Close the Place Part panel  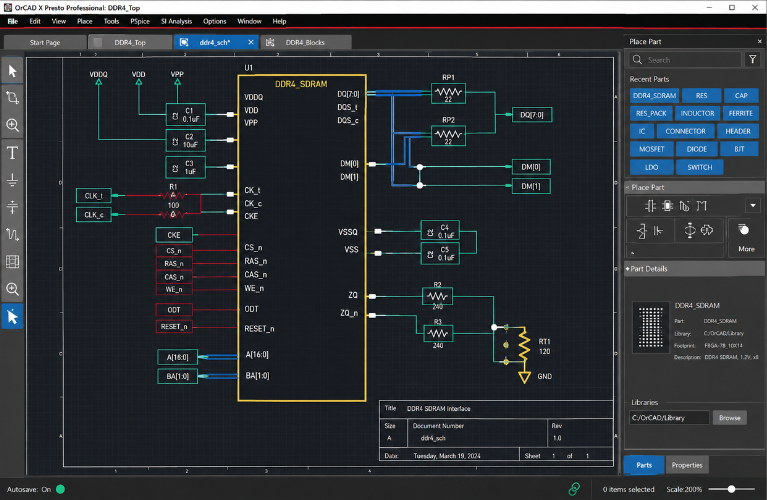click(x=760, y=42)
